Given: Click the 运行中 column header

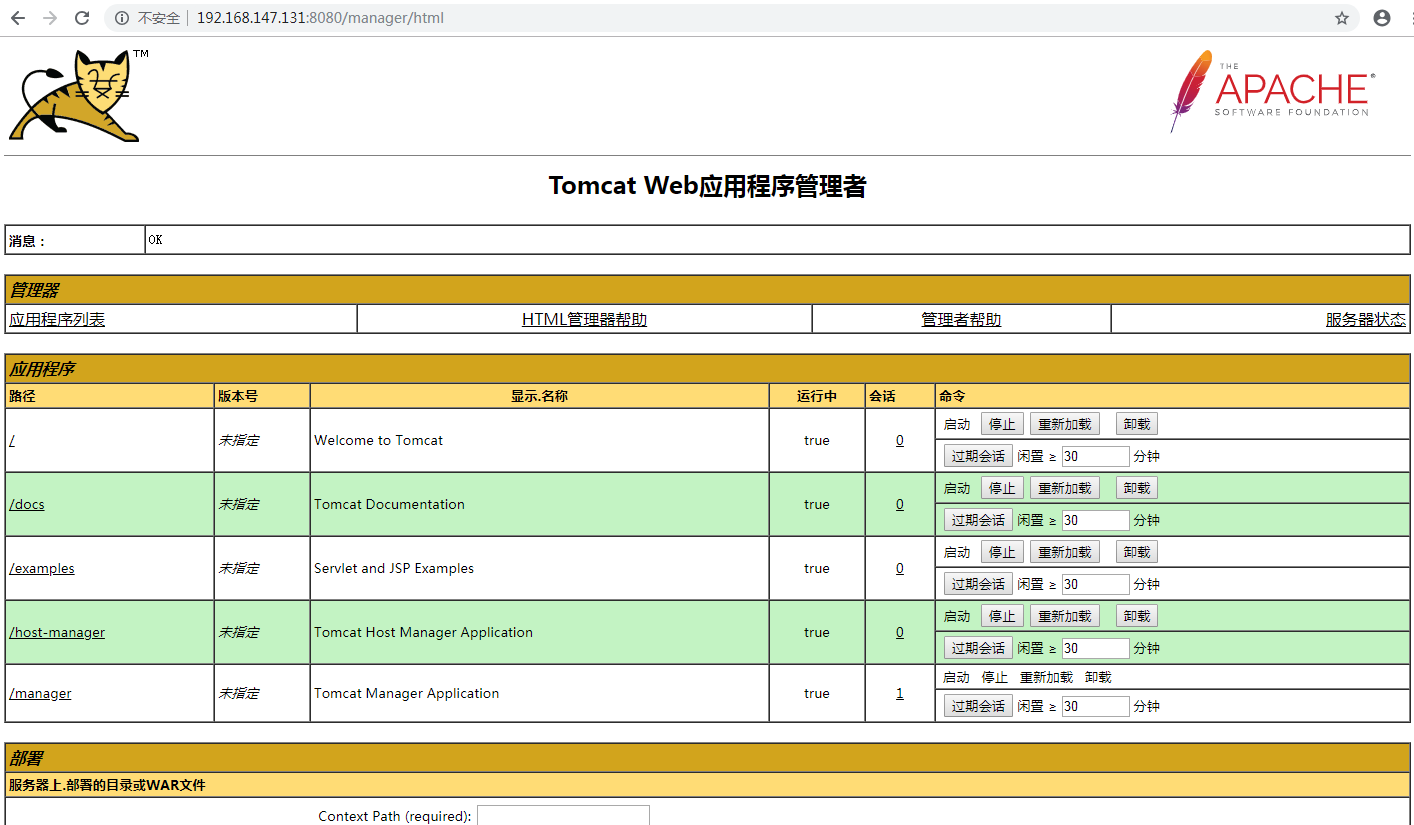Looking at the screenshot, I should (817, 396).
